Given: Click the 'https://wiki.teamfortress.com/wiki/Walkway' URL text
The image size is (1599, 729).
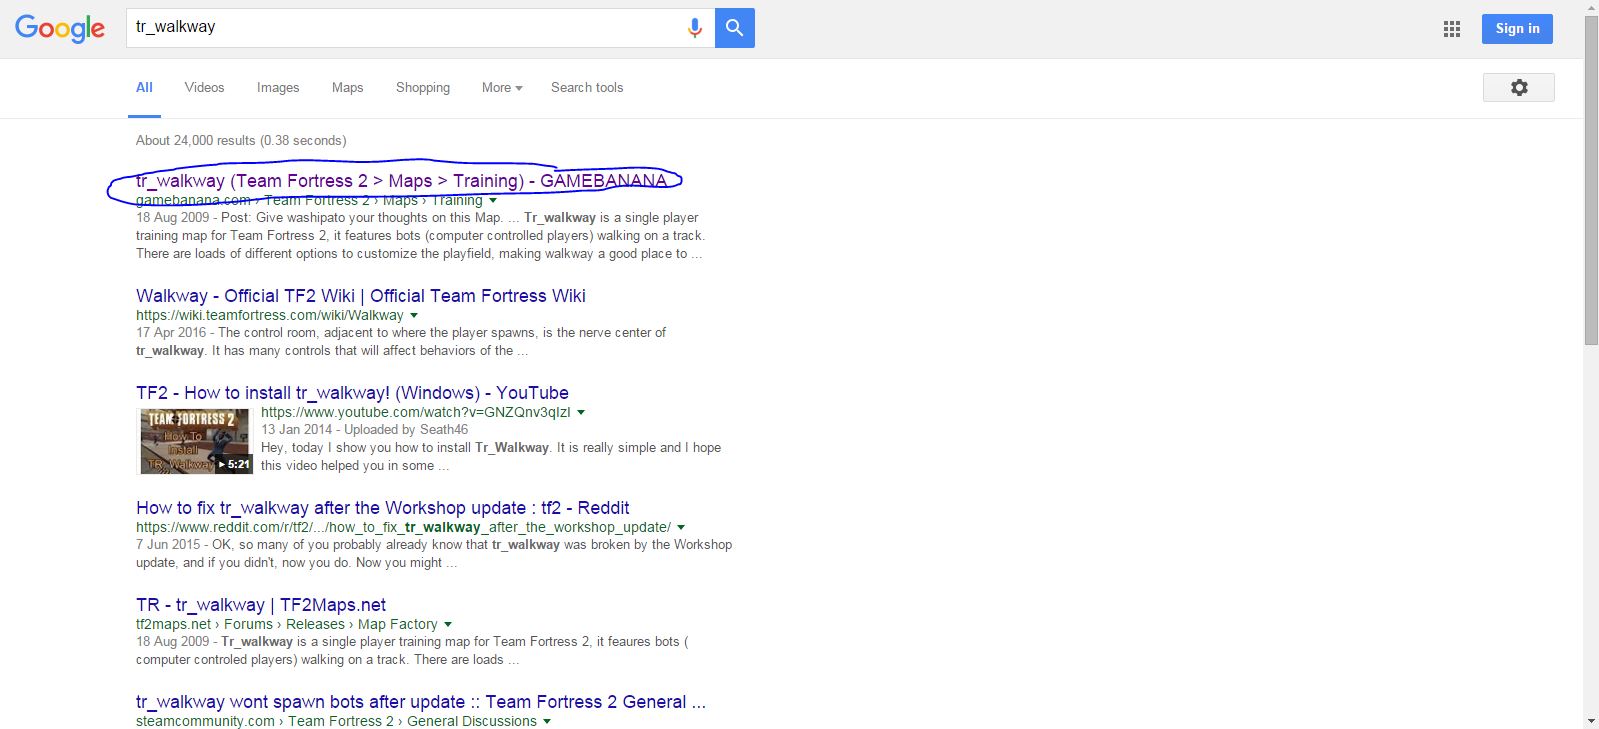Looking at the screenshot, I should coord(270,315).
